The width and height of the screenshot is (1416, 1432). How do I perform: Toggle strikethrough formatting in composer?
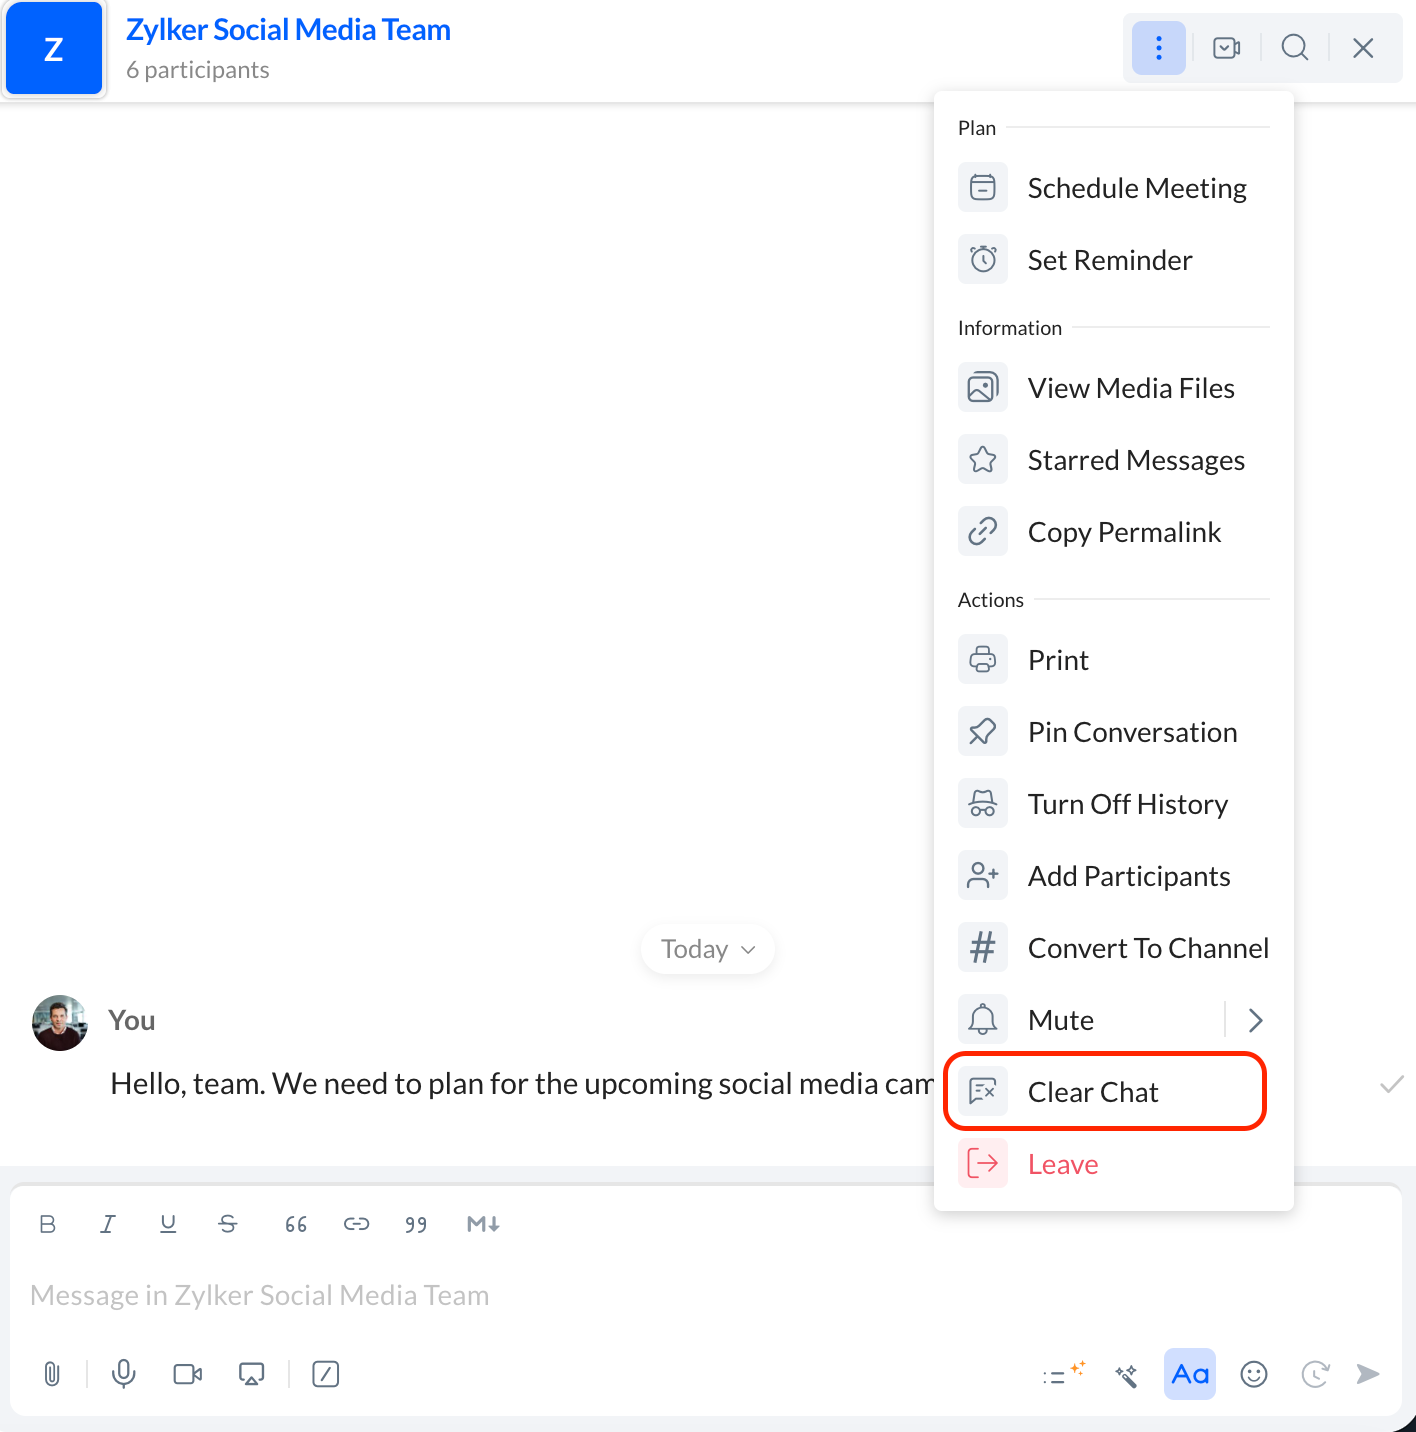point(228,1224)
